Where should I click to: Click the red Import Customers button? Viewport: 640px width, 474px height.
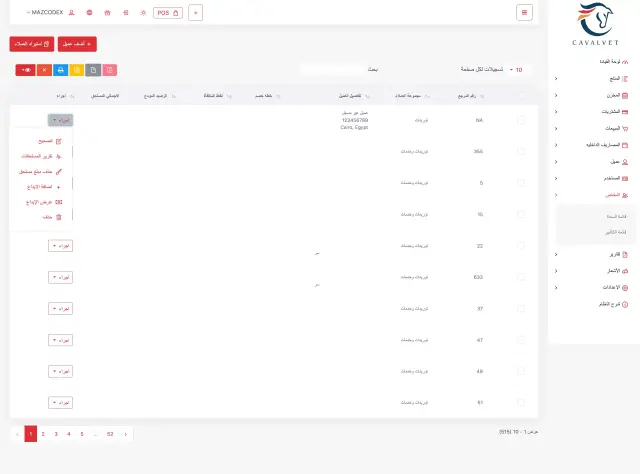(32, 44)
